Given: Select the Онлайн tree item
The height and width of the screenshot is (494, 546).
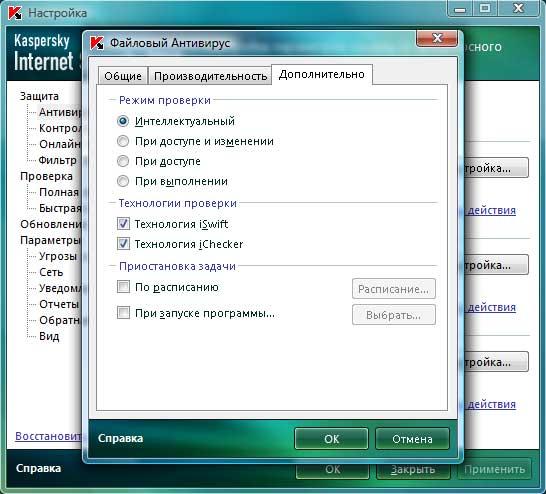Looking at the screenshot, I should [x=60, y=144].
